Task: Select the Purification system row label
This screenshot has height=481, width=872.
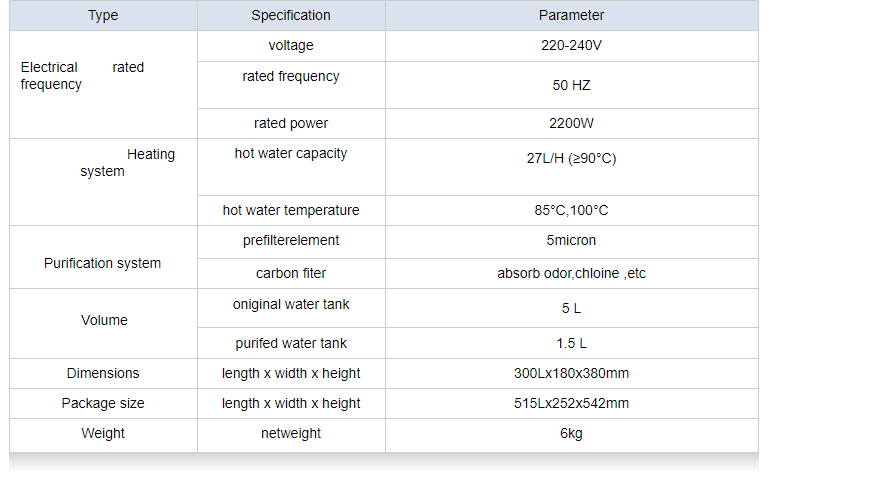Action: [103, 264]
